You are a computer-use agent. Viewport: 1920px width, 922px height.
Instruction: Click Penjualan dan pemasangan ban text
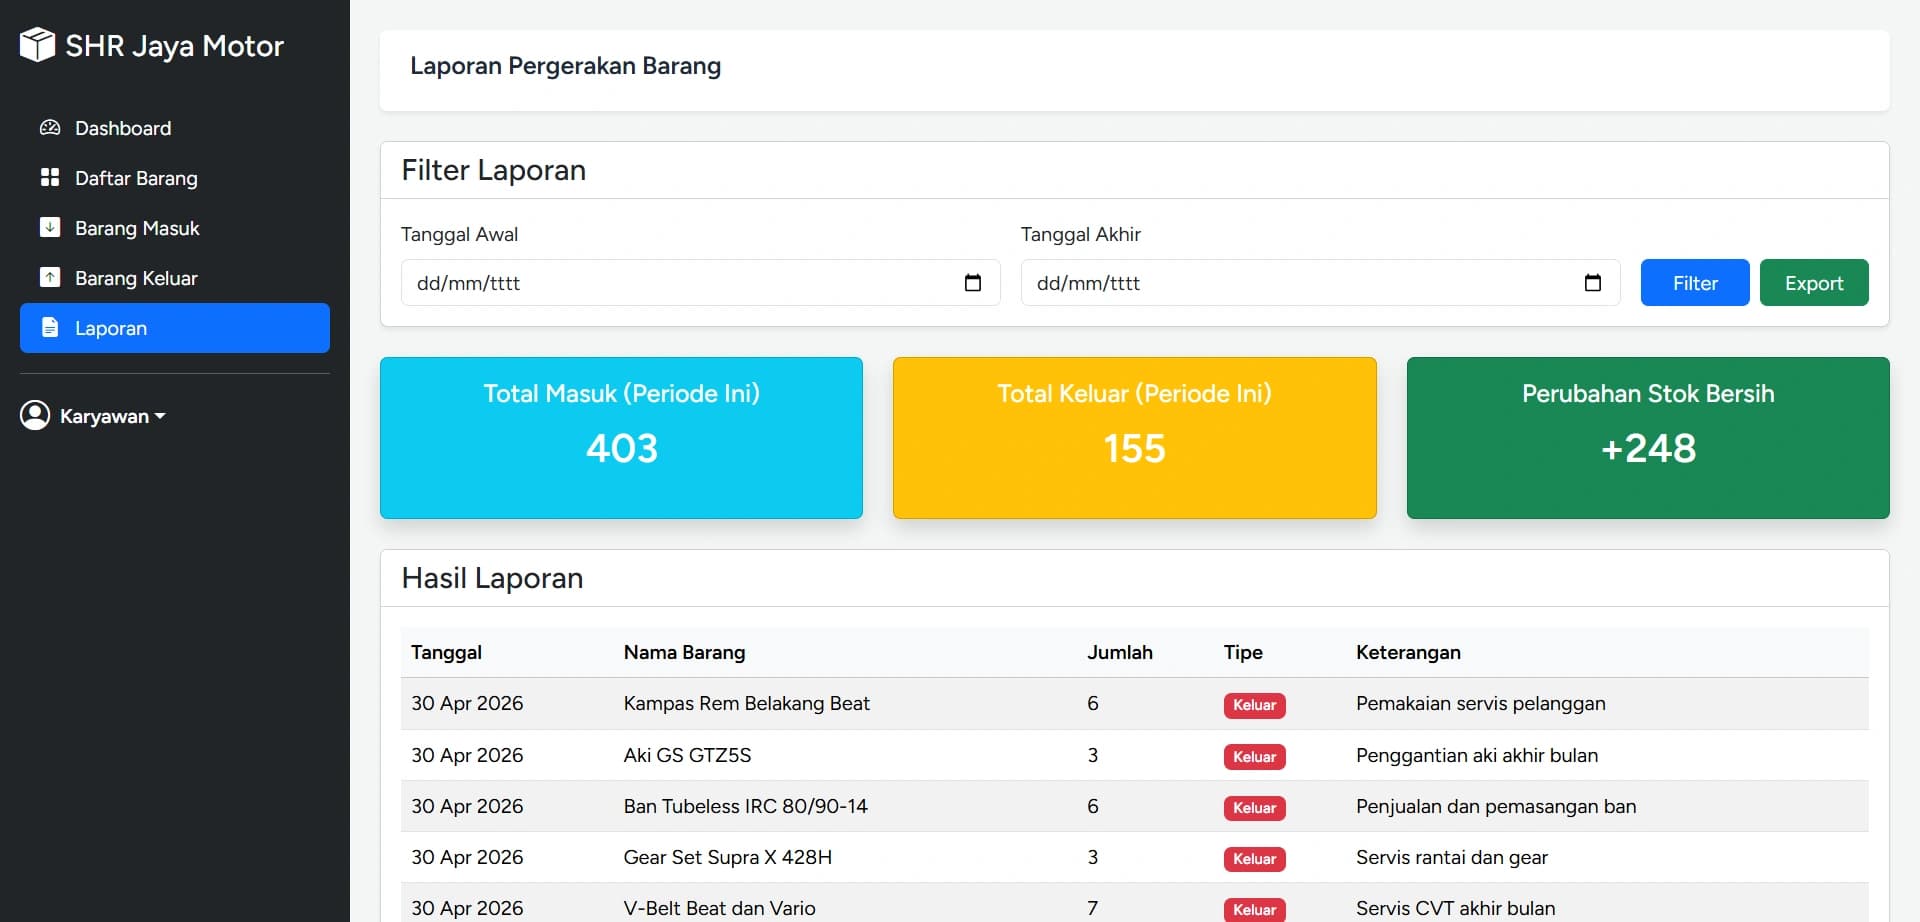[1495, 806]
